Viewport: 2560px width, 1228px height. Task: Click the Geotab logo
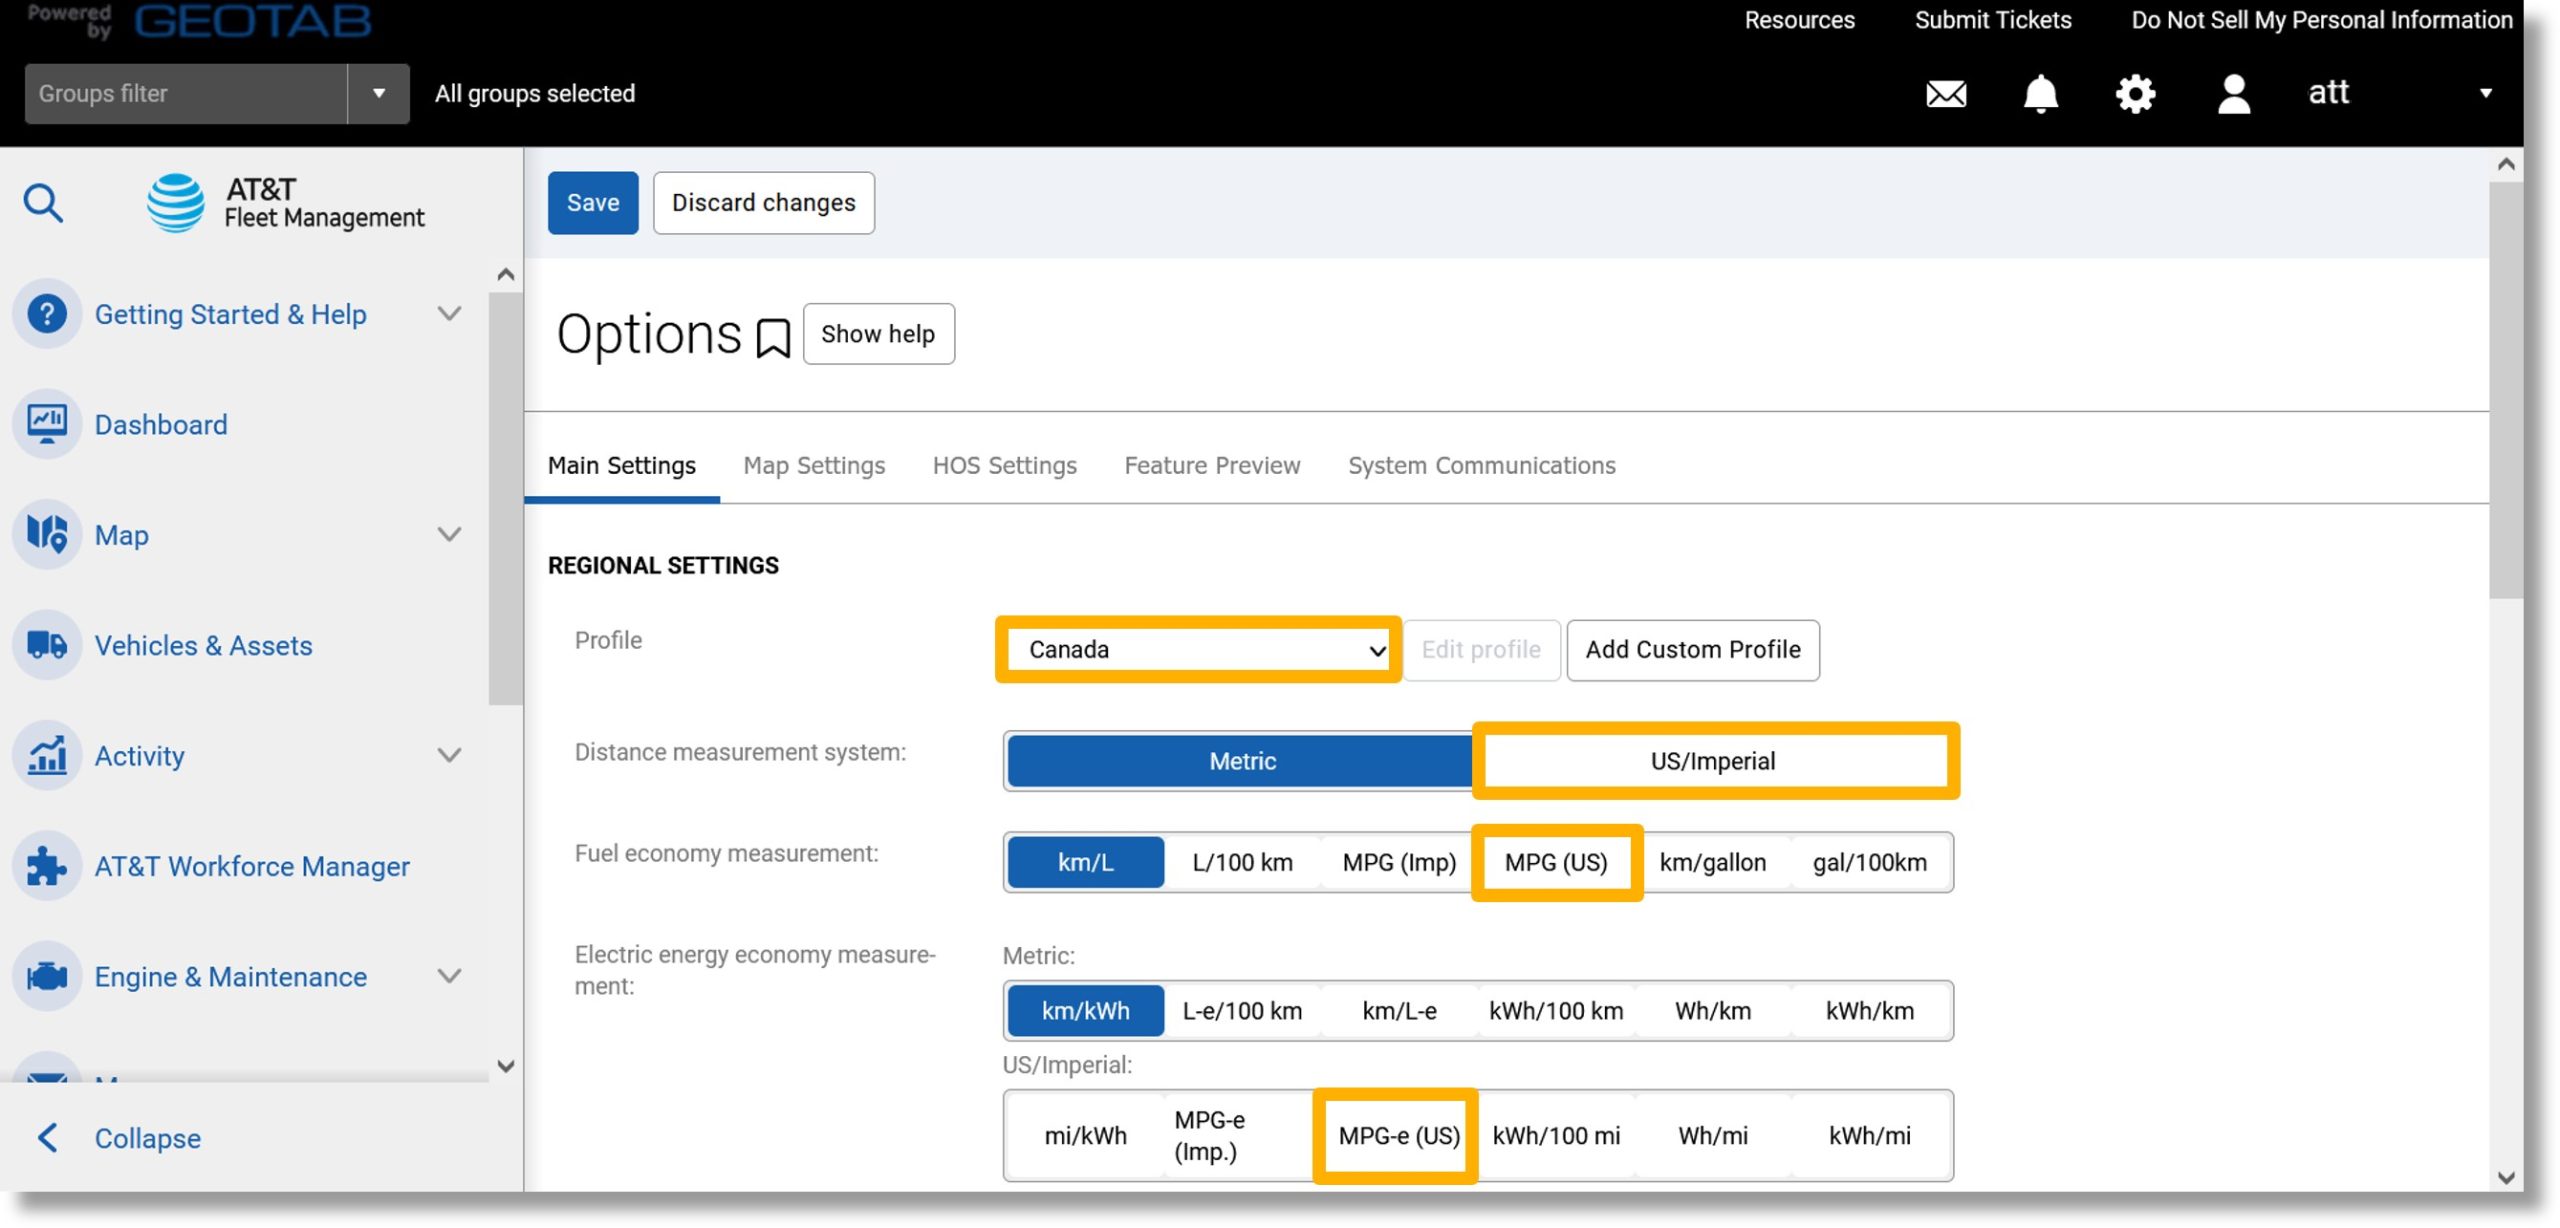coord(252,20)
